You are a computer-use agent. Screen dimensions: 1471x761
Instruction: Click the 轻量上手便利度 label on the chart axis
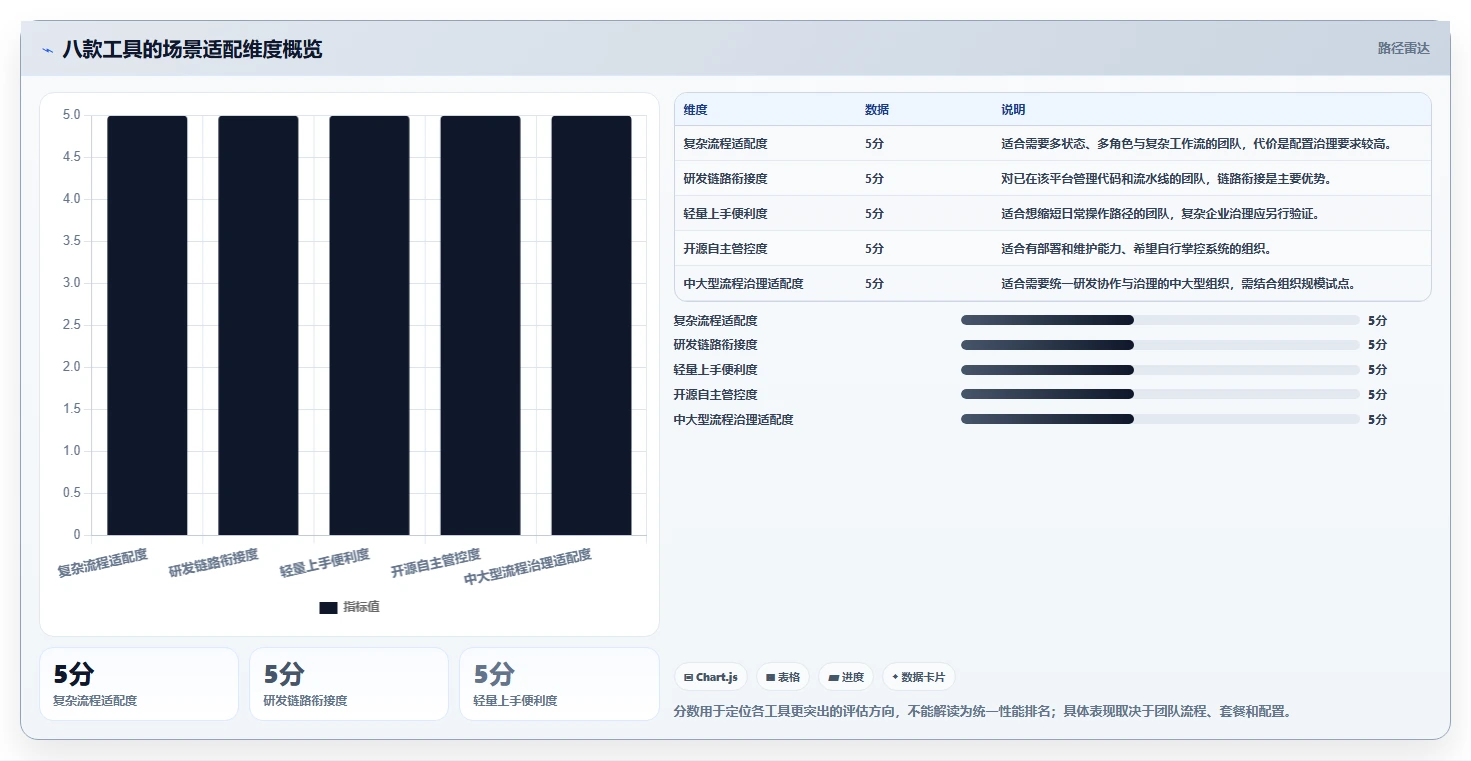pos(324,563)
